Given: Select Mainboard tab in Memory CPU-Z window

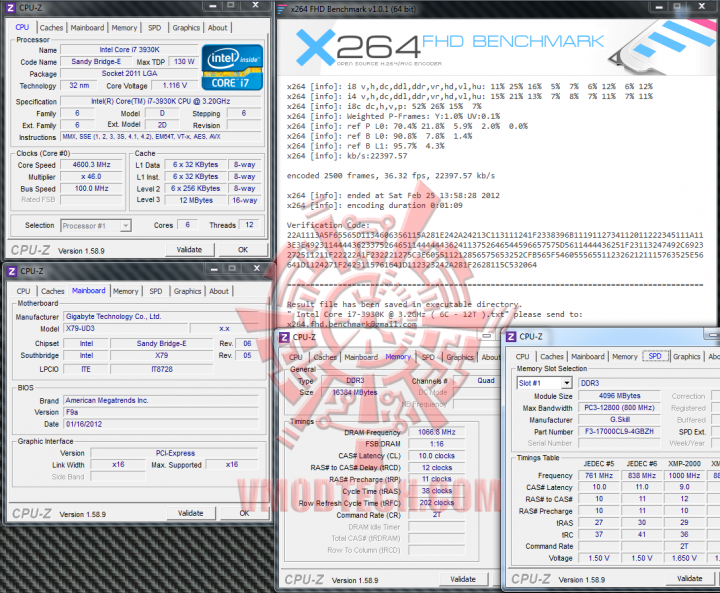Looking at the screenshot, I should pos(361,357).
